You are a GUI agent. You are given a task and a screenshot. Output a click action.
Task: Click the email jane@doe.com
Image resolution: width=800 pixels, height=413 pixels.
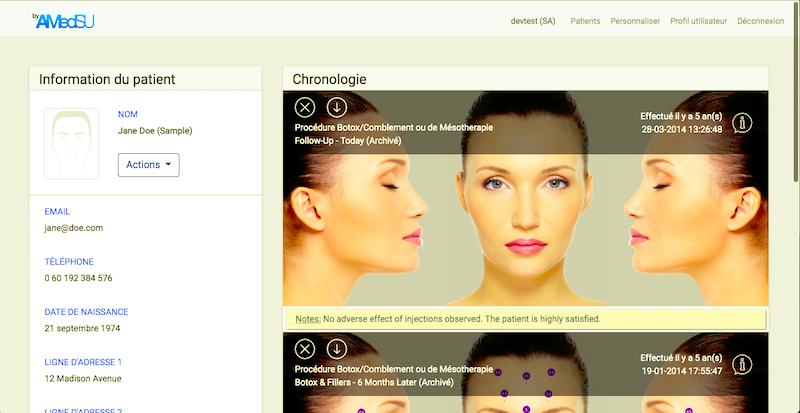point(73,228)
